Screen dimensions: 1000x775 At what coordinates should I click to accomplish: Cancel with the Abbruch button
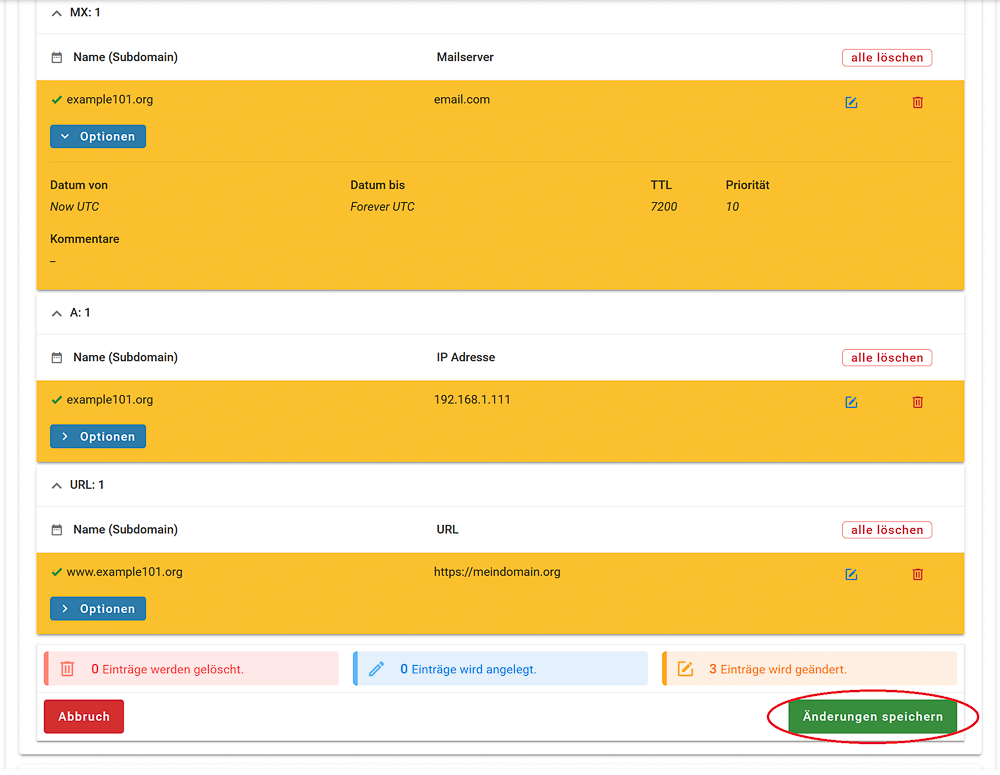click(x=84, y=716)
